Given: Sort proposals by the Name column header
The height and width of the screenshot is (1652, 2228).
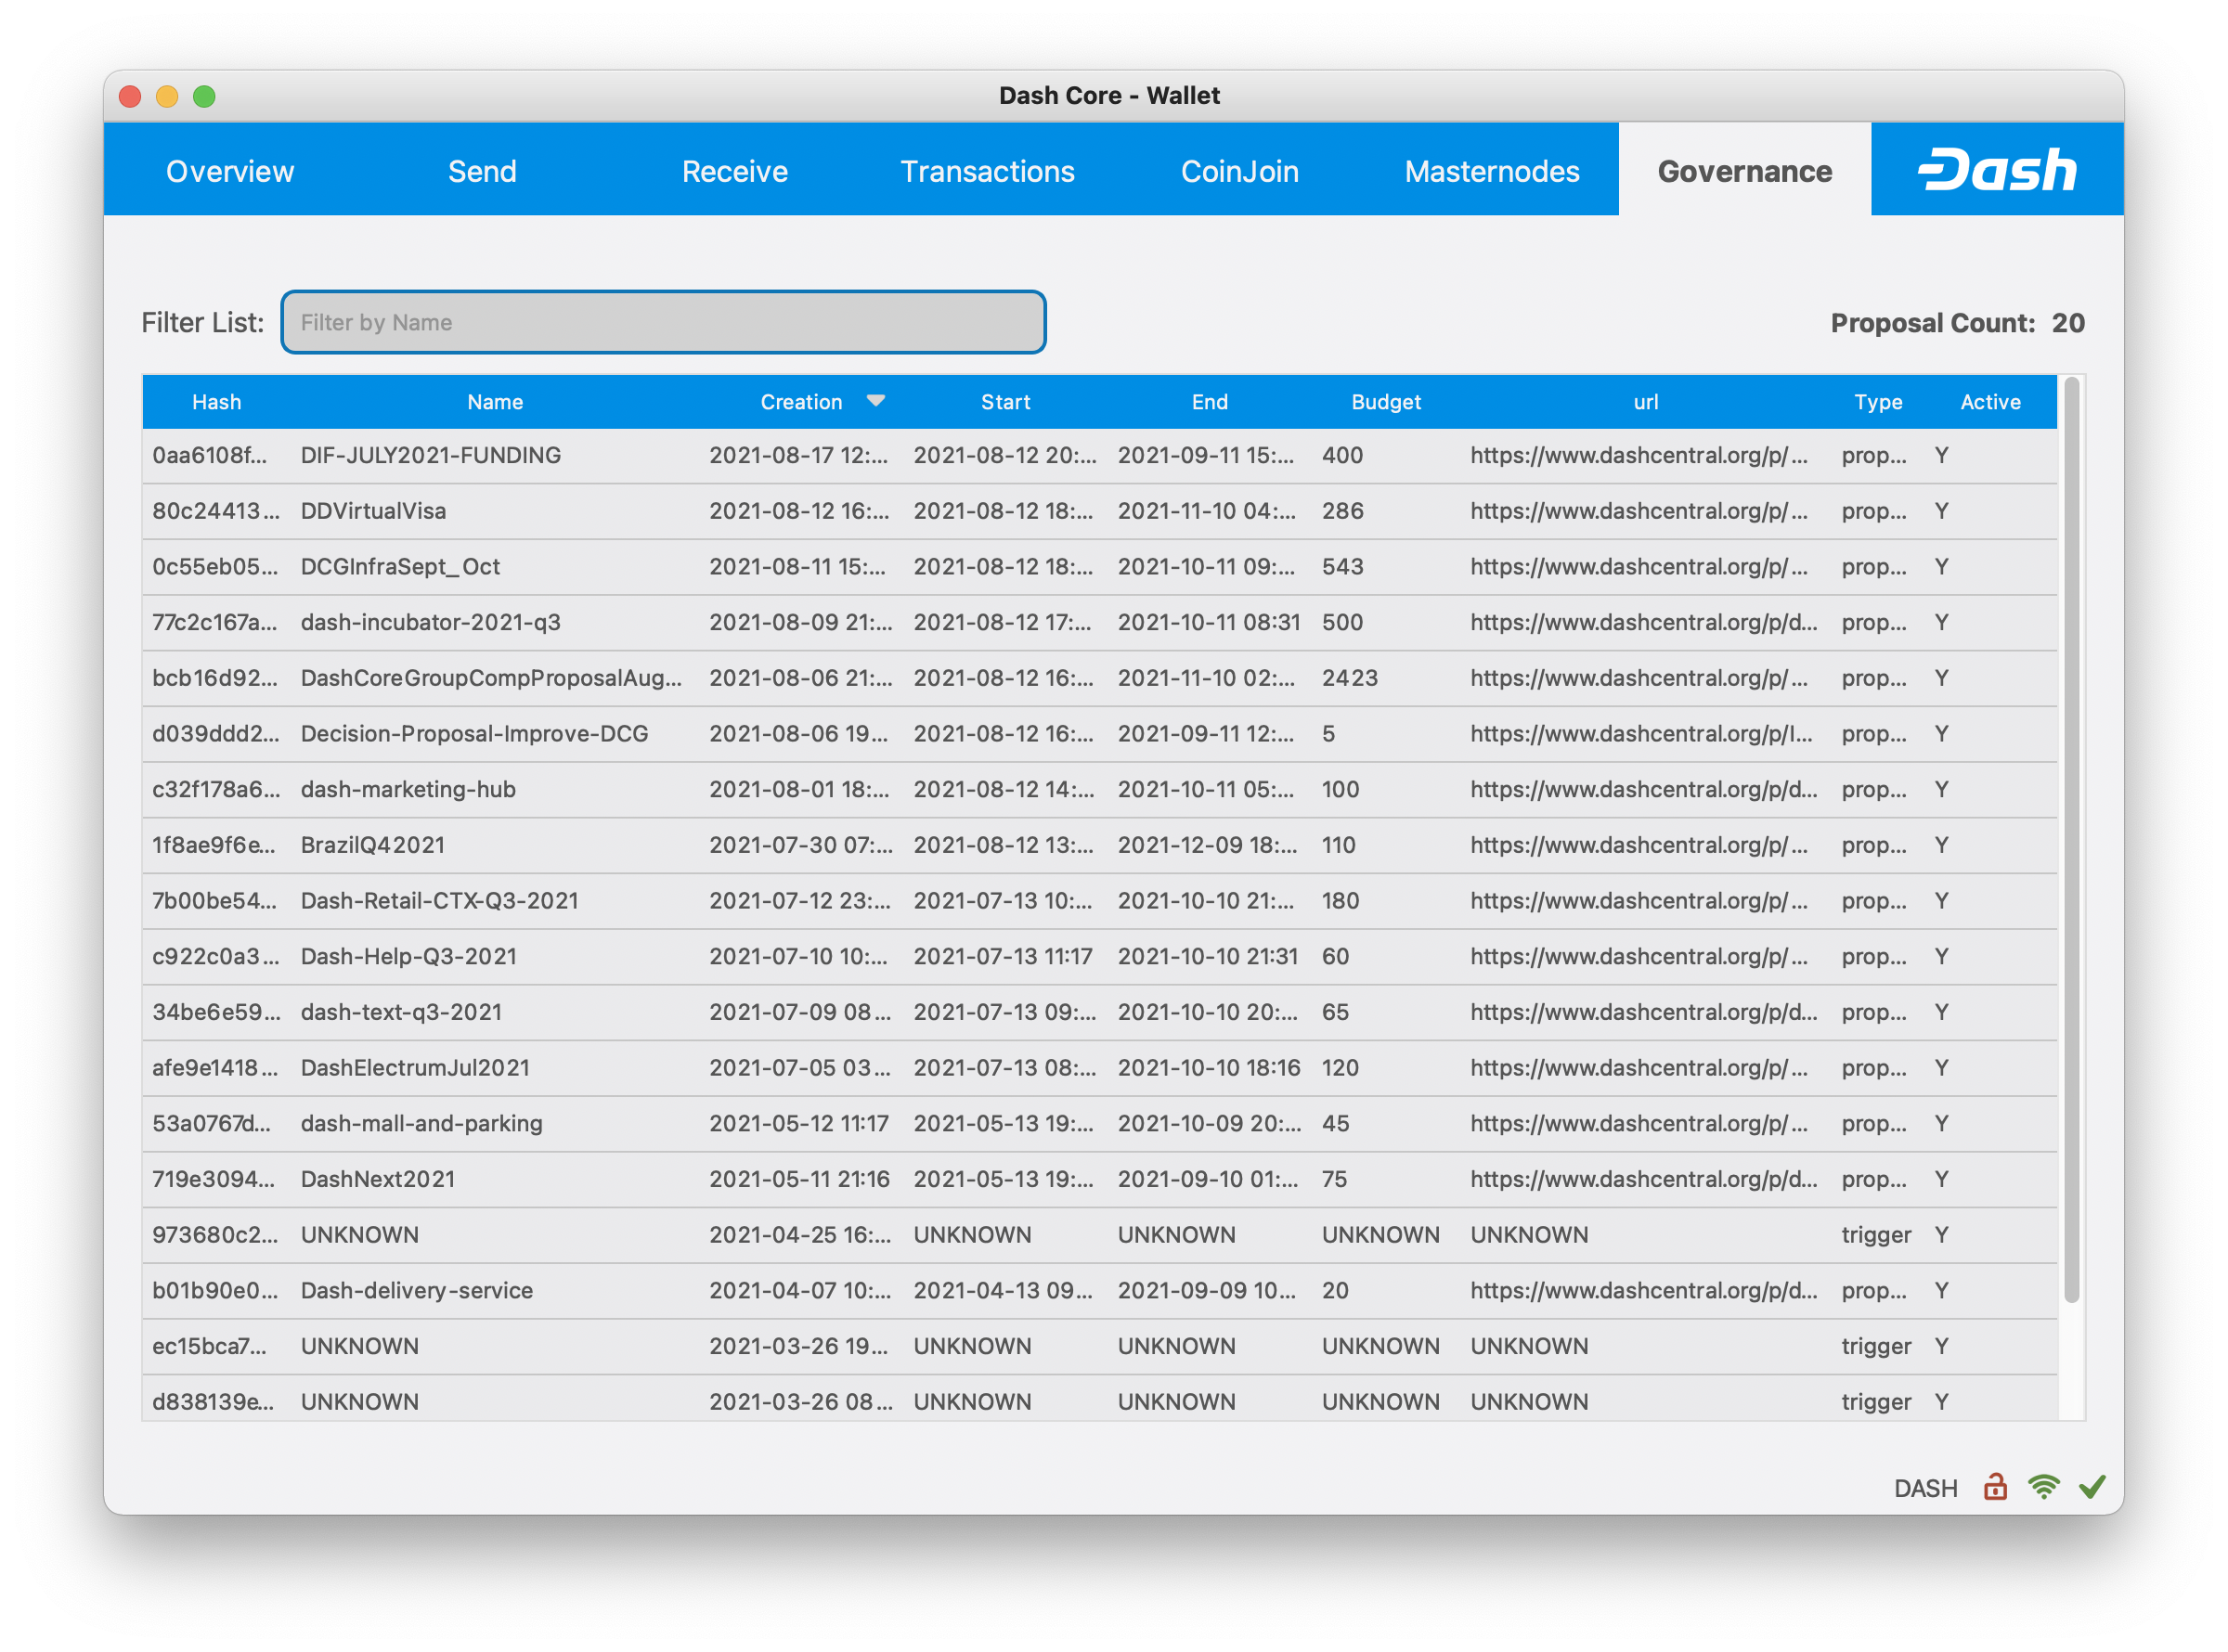Looking at the screenshot, I should click(494, 401).
